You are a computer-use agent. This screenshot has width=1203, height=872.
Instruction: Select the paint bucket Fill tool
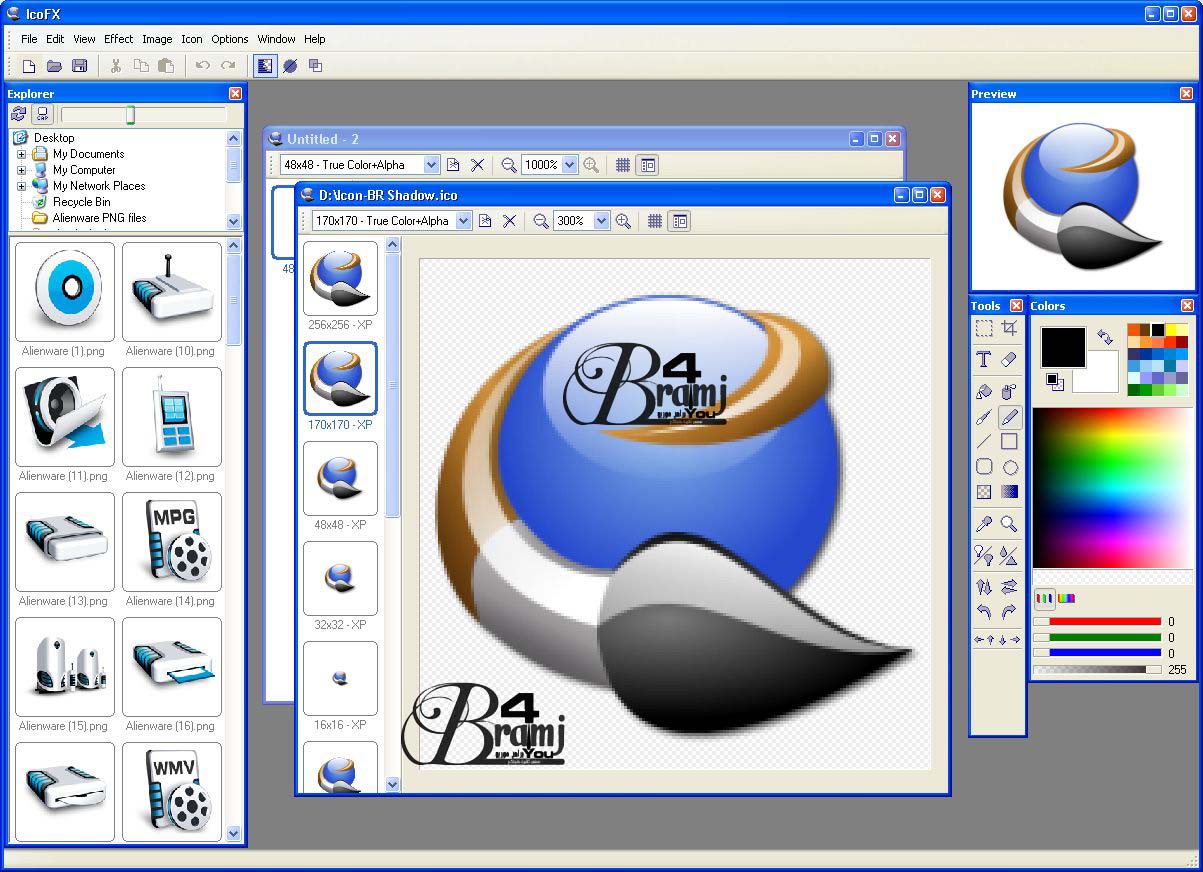point(984,392)
